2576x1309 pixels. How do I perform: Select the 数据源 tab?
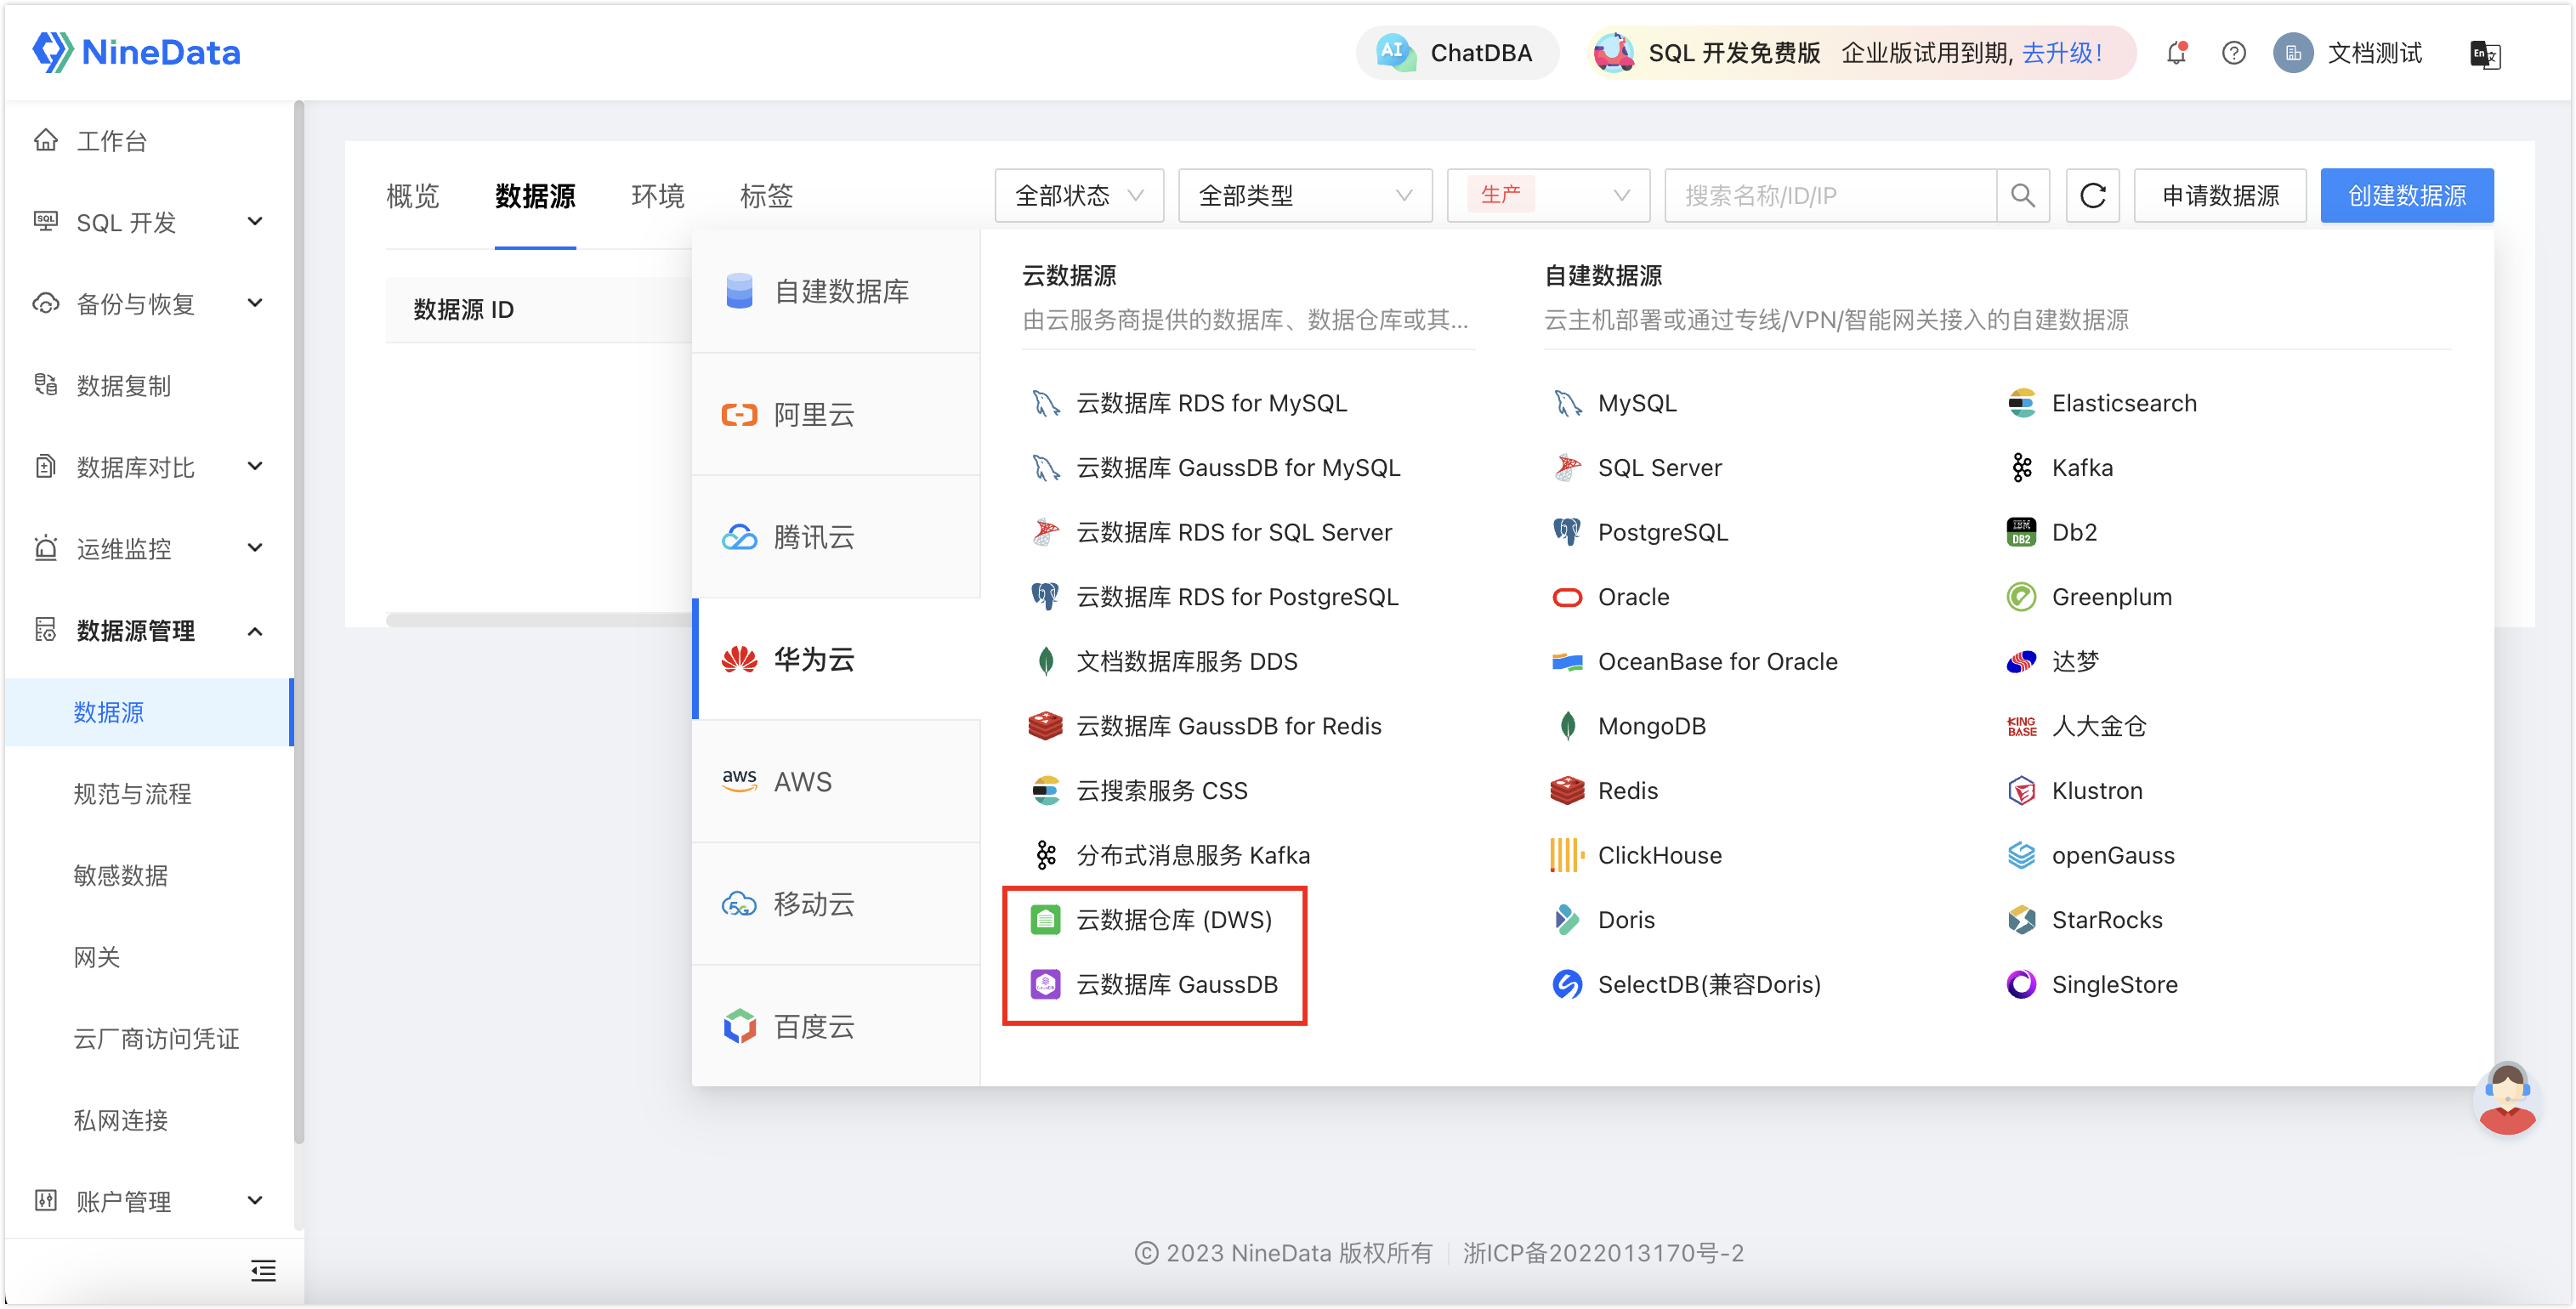(x=535, y=196)
